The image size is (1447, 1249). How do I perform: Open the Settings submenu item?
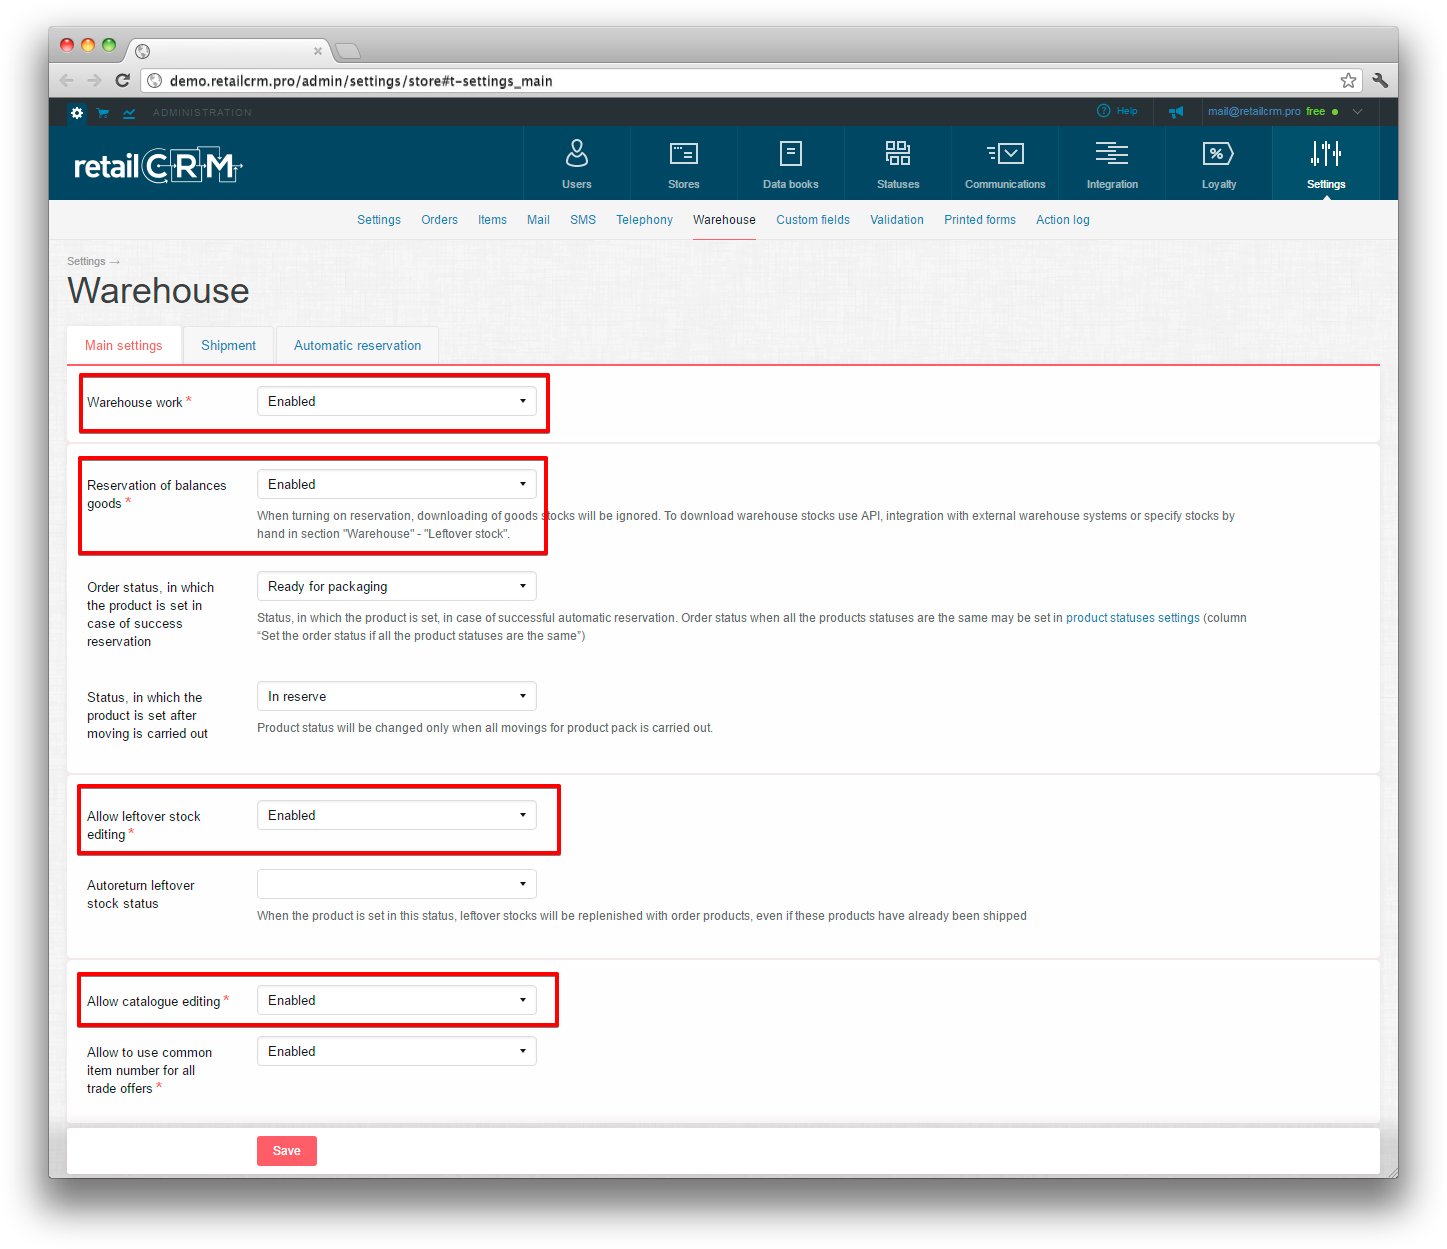(x=379, y=220)
